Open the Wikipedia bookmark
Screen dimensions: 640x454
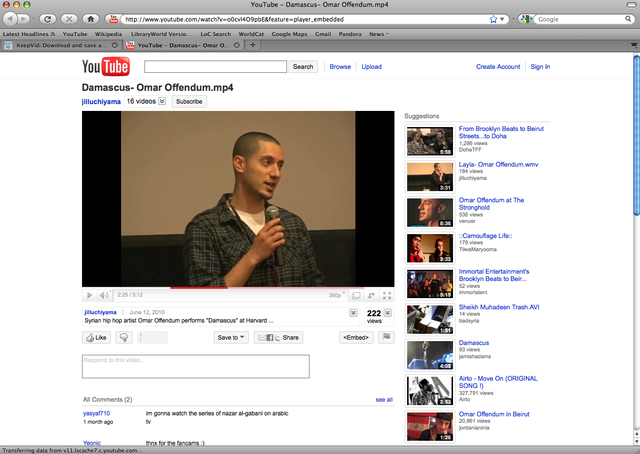click(x=108, y=34)
